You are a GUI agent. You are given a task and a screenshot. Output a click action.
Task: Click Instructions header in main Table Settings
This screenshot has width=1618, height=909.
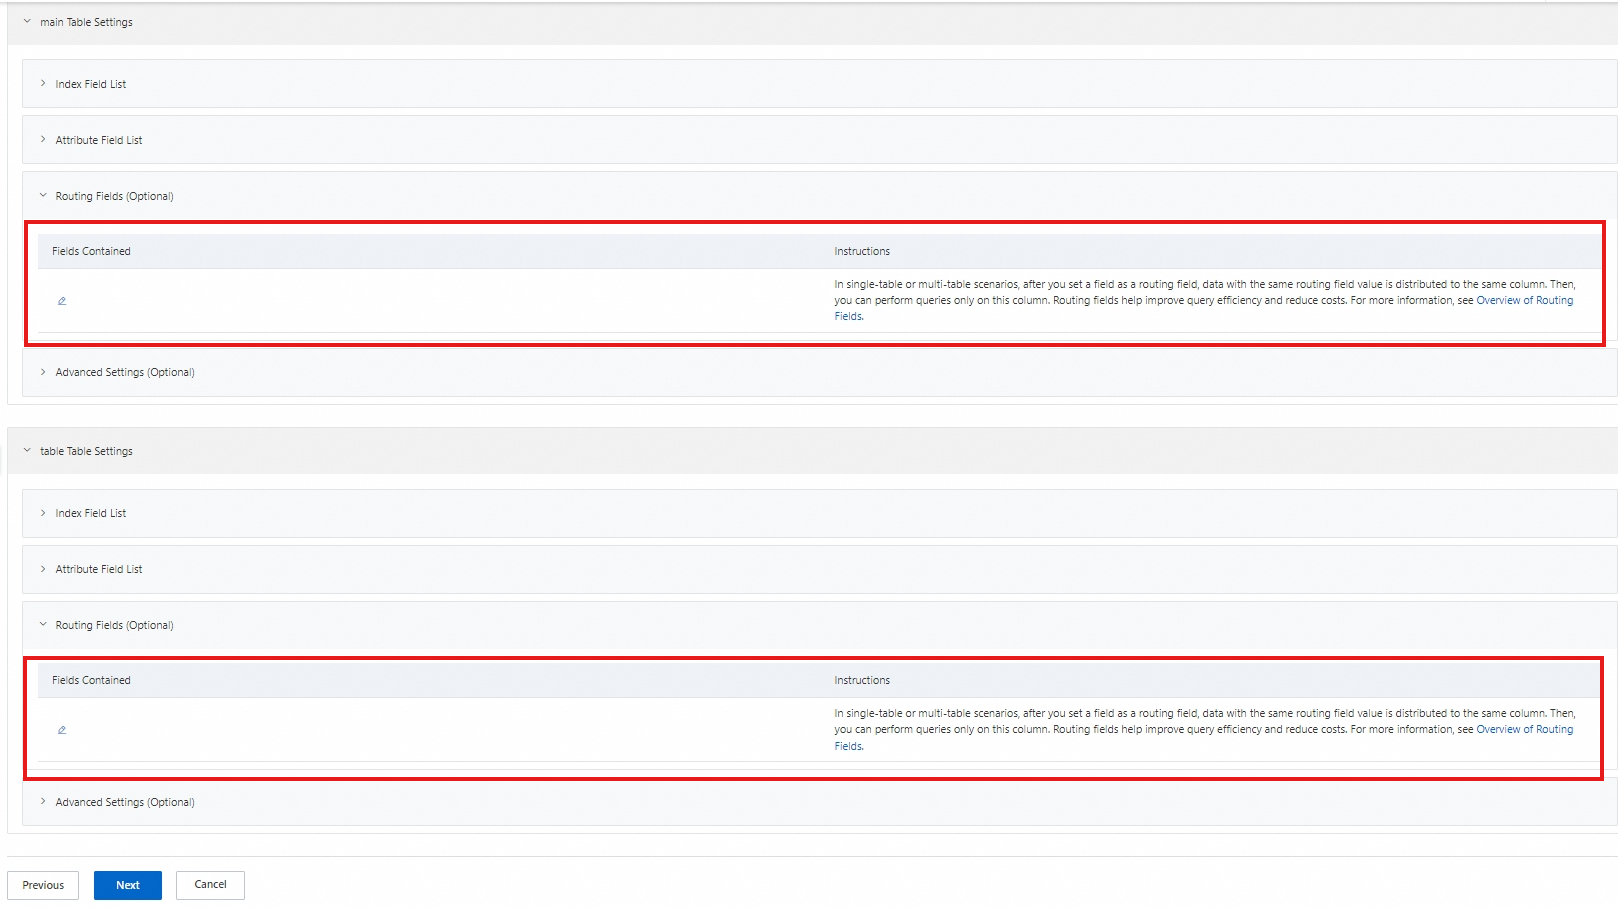pos(862,251)
